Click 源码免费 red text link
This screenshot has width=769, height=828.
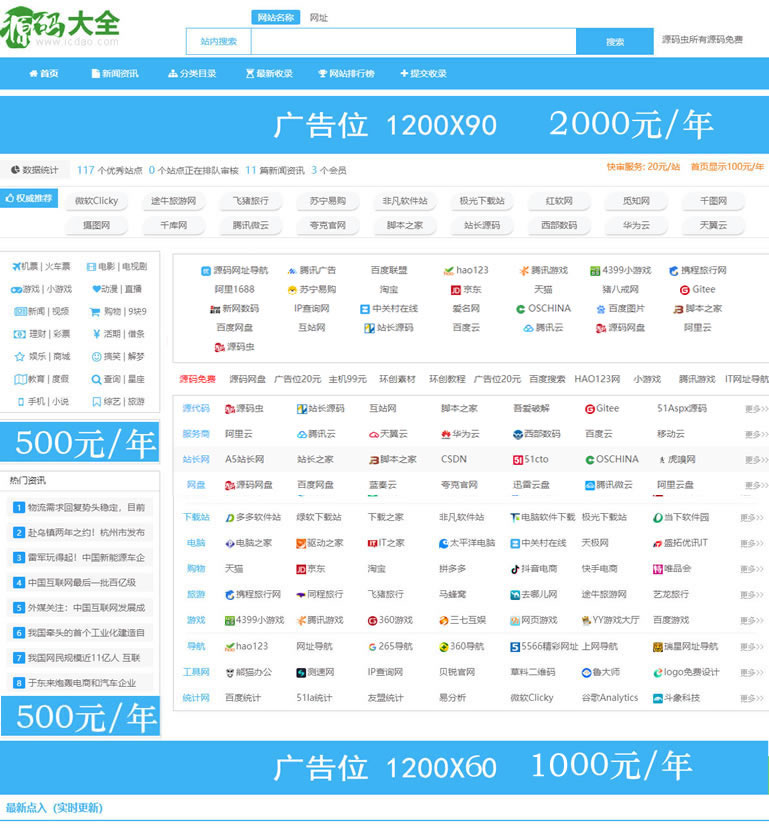click(198, 379)
